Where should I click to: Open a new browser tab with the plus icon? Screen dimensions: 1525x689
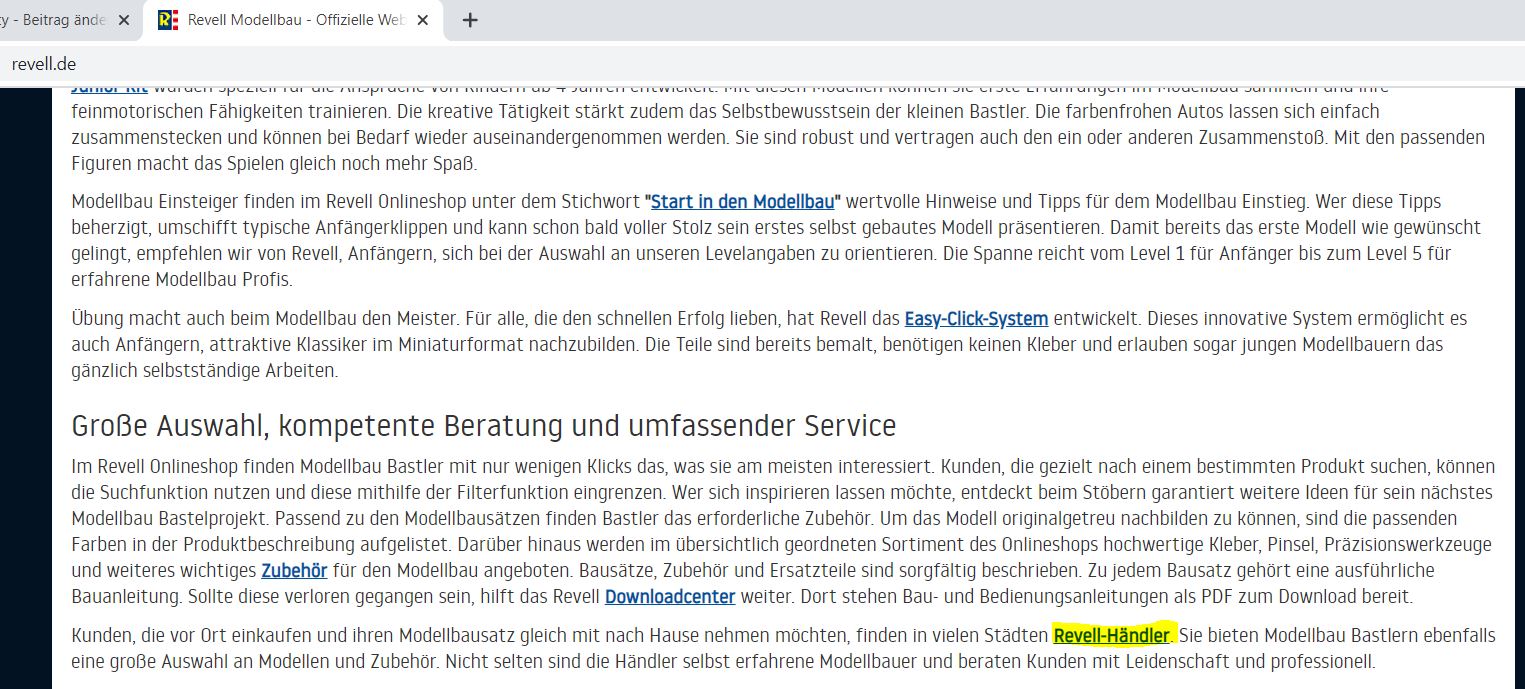pos(470,19)
